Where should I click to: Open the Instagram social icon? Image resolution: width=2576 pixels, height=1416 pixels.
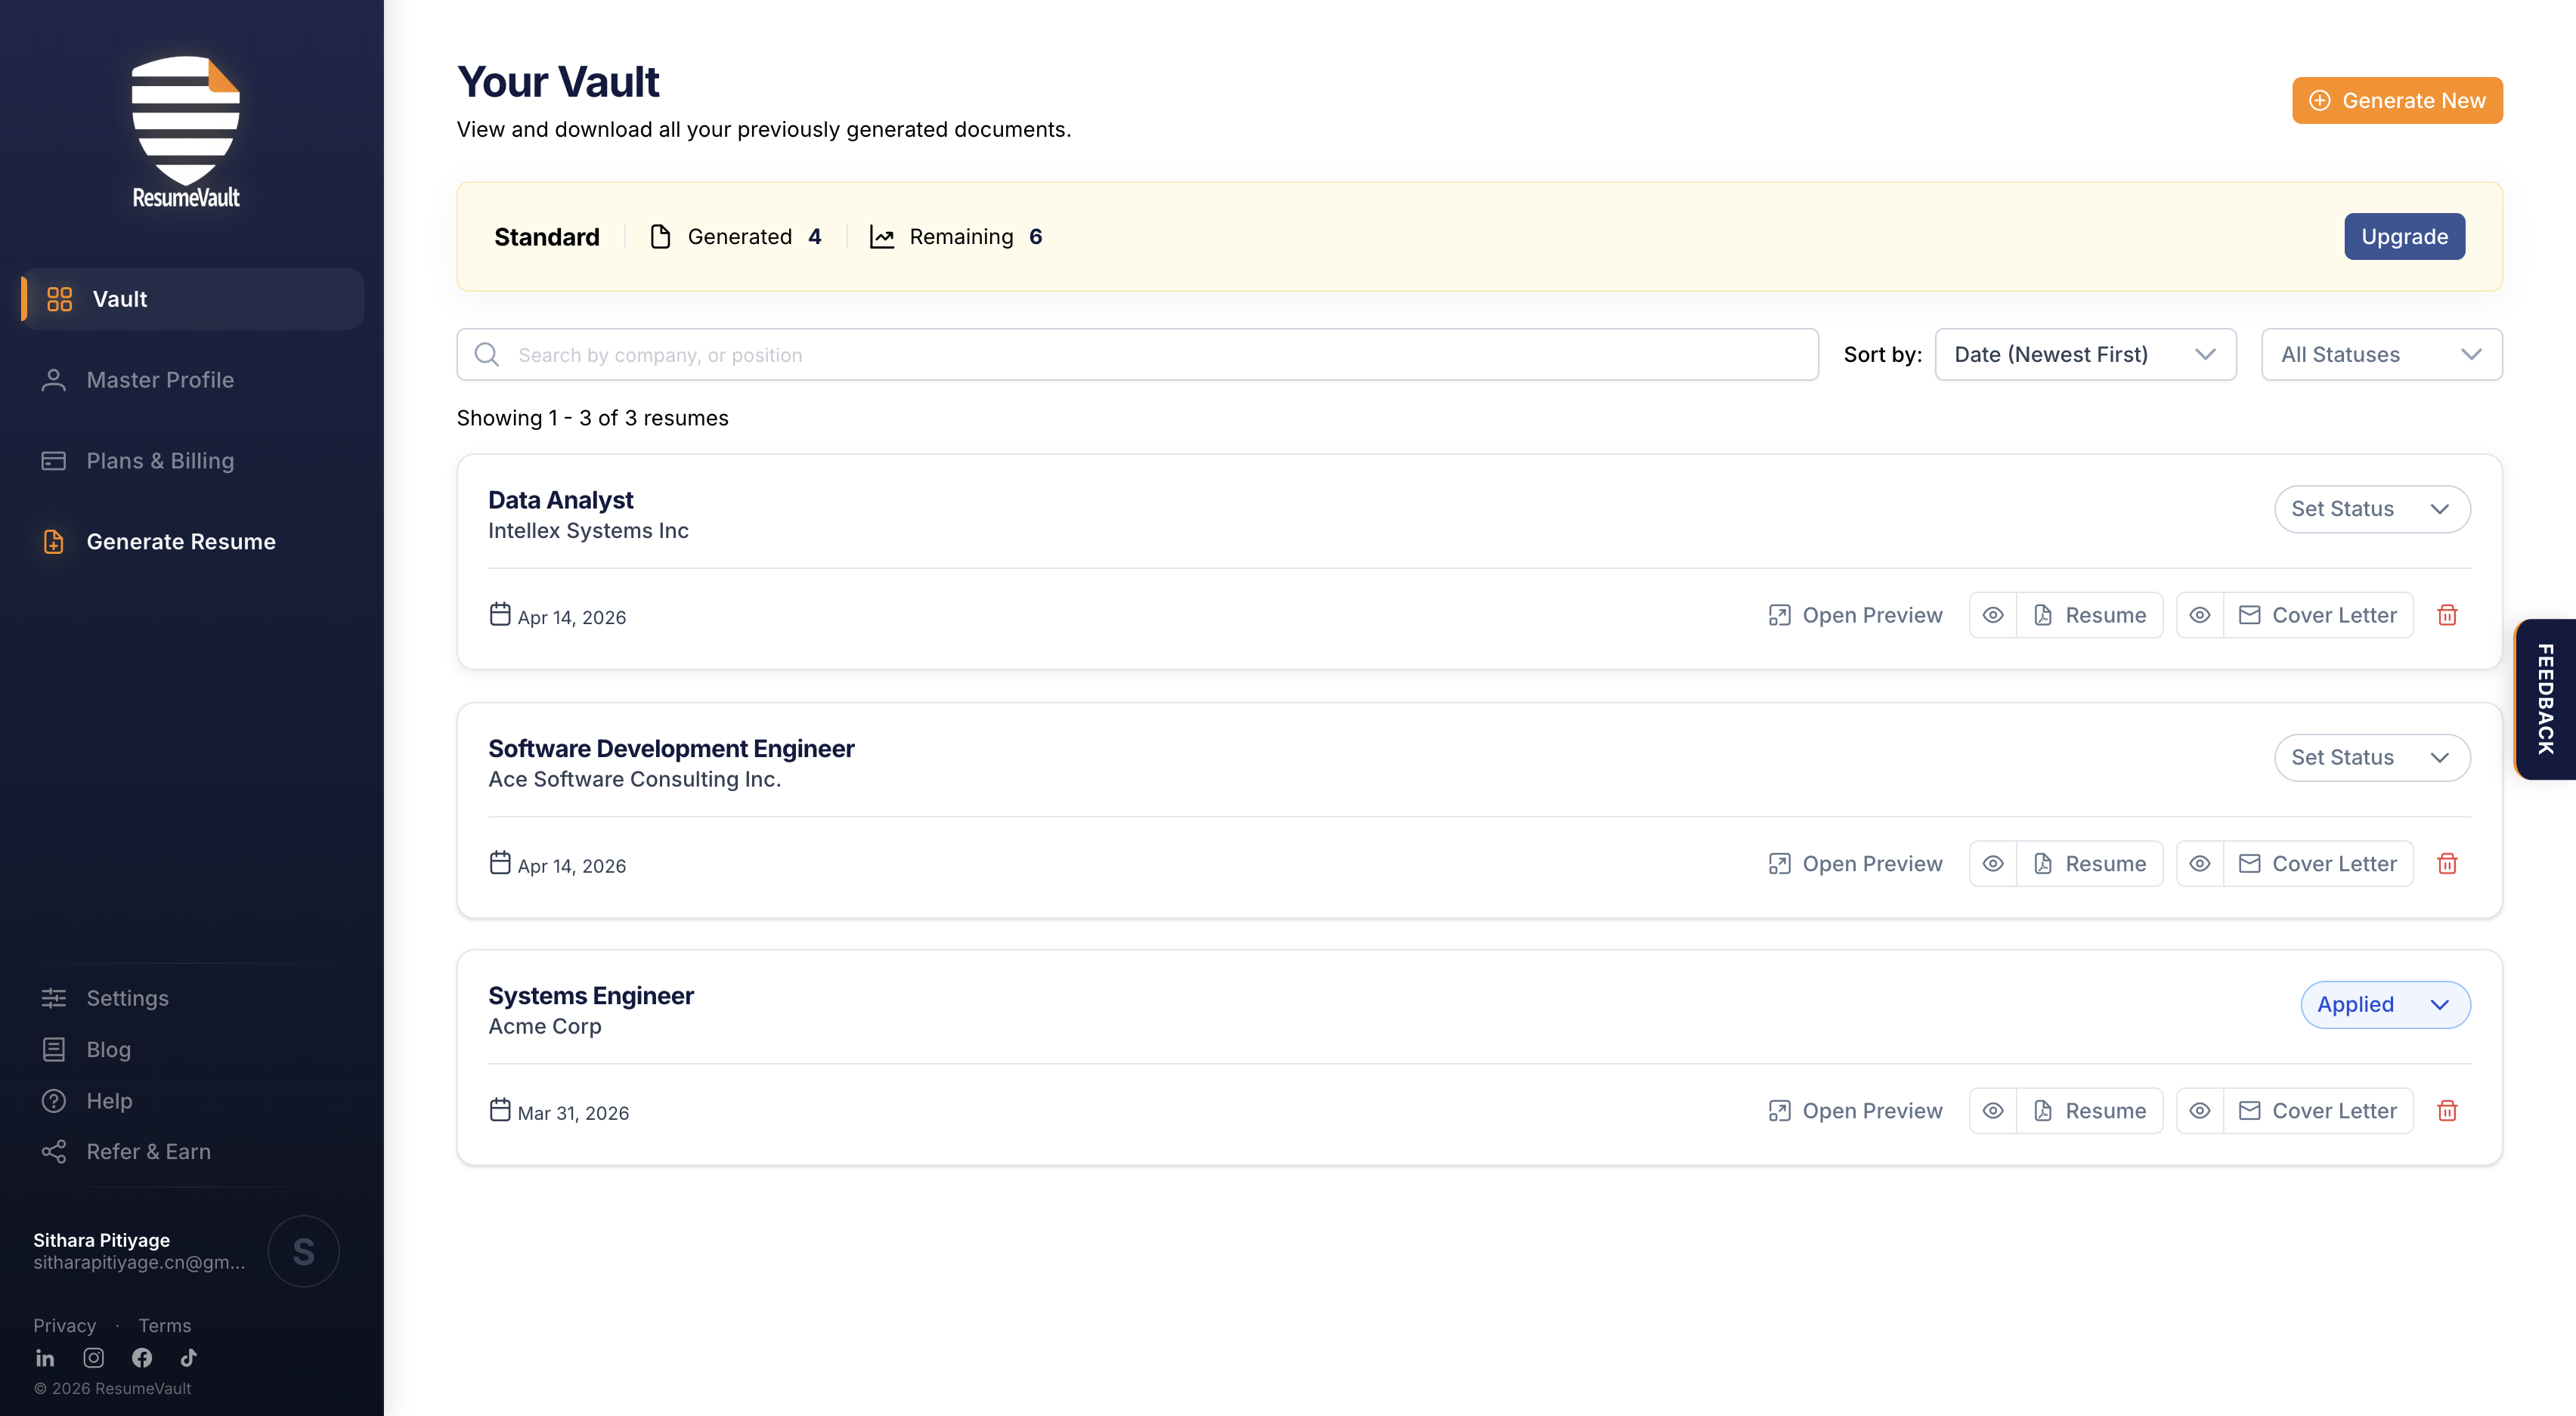[x=93, y=1358]
